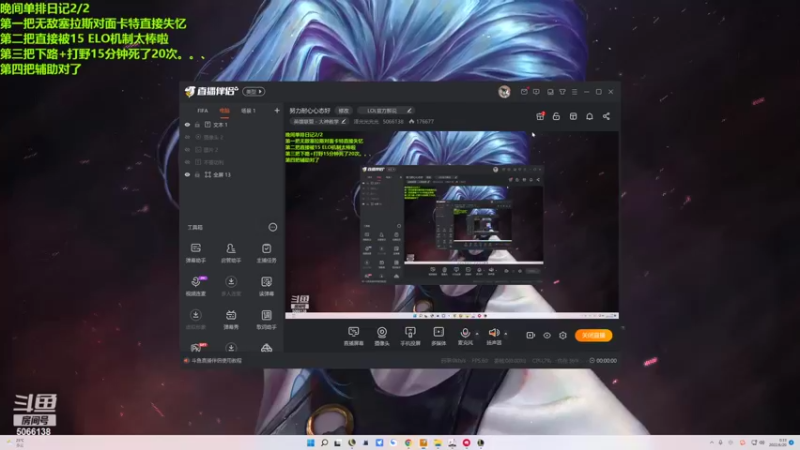Add a 摄像头 camera source
Viewport: 800px width, 450px height.
[382, 336]
